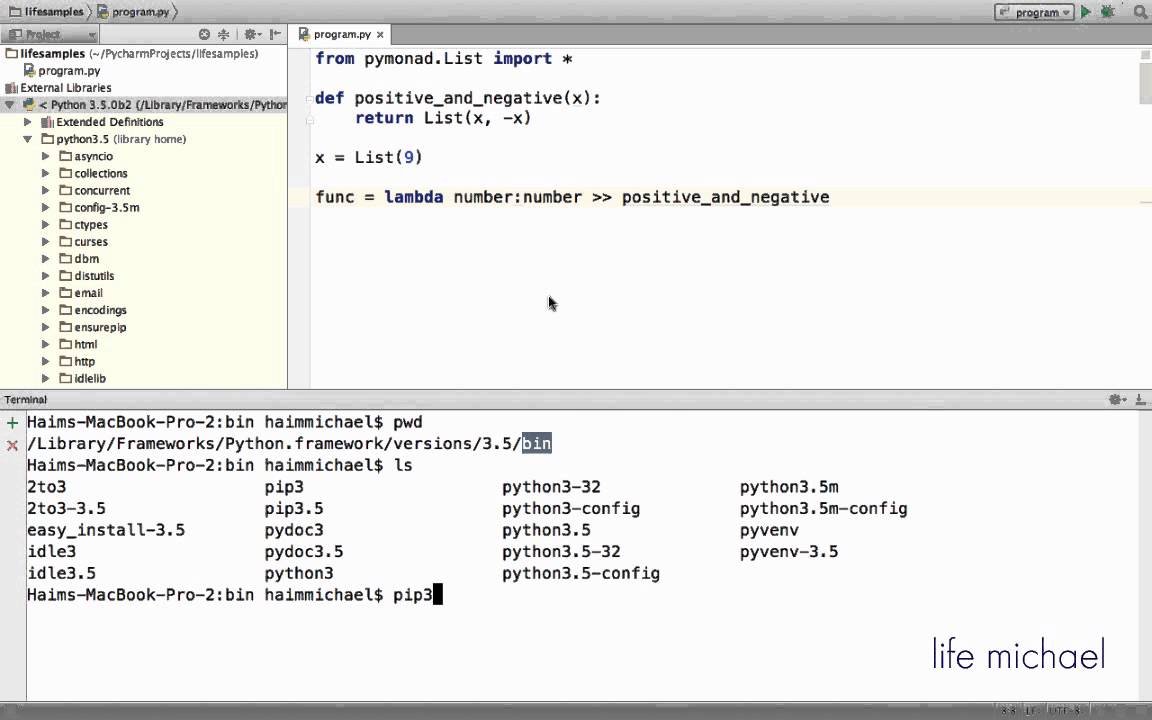Open Terminal panel gear settings

pos(1117,400)
